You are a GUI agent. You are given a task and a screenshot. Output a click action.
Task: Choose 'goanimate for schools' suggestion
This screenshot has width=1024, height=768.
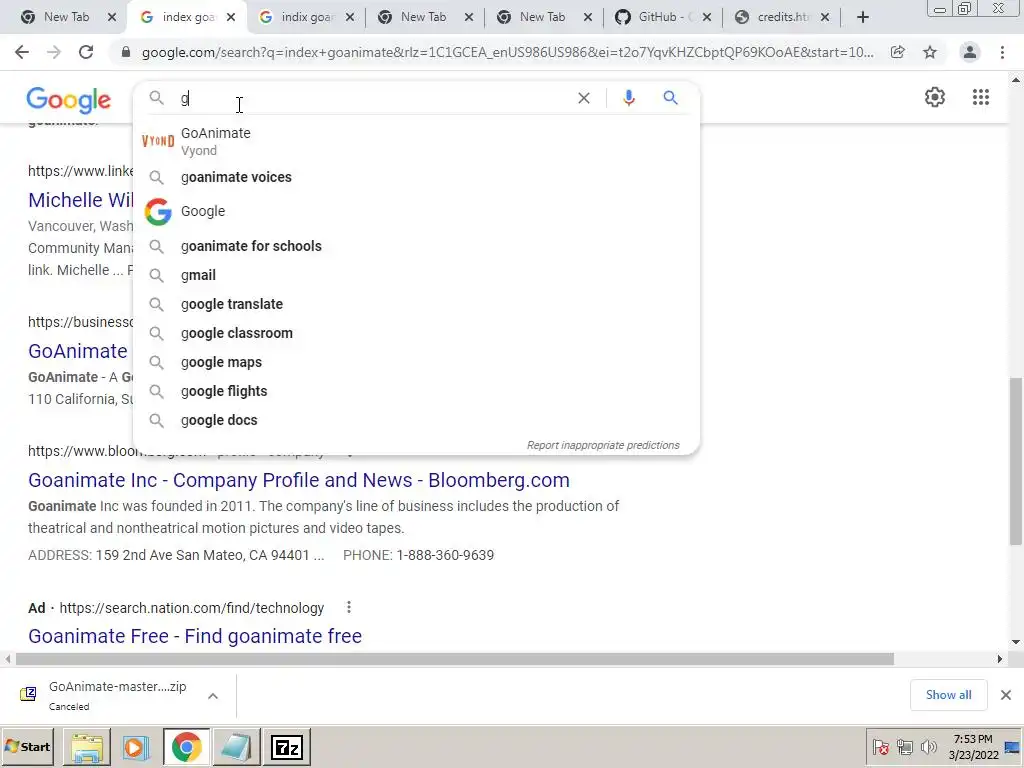coord(417,246)
